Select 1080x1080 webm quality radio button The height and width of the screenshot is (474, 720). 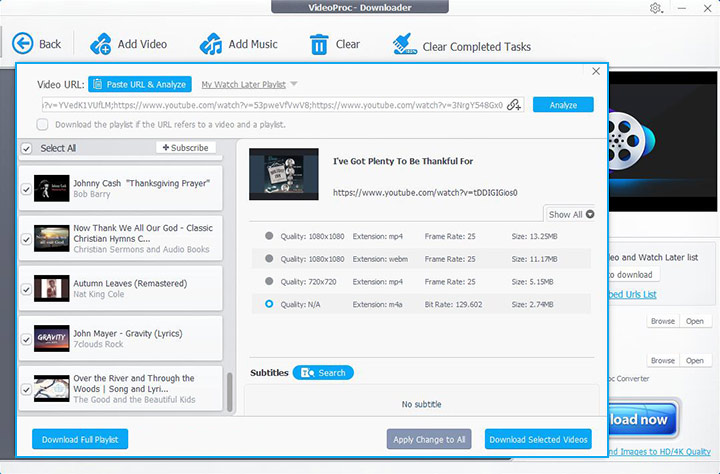(269, 259)
